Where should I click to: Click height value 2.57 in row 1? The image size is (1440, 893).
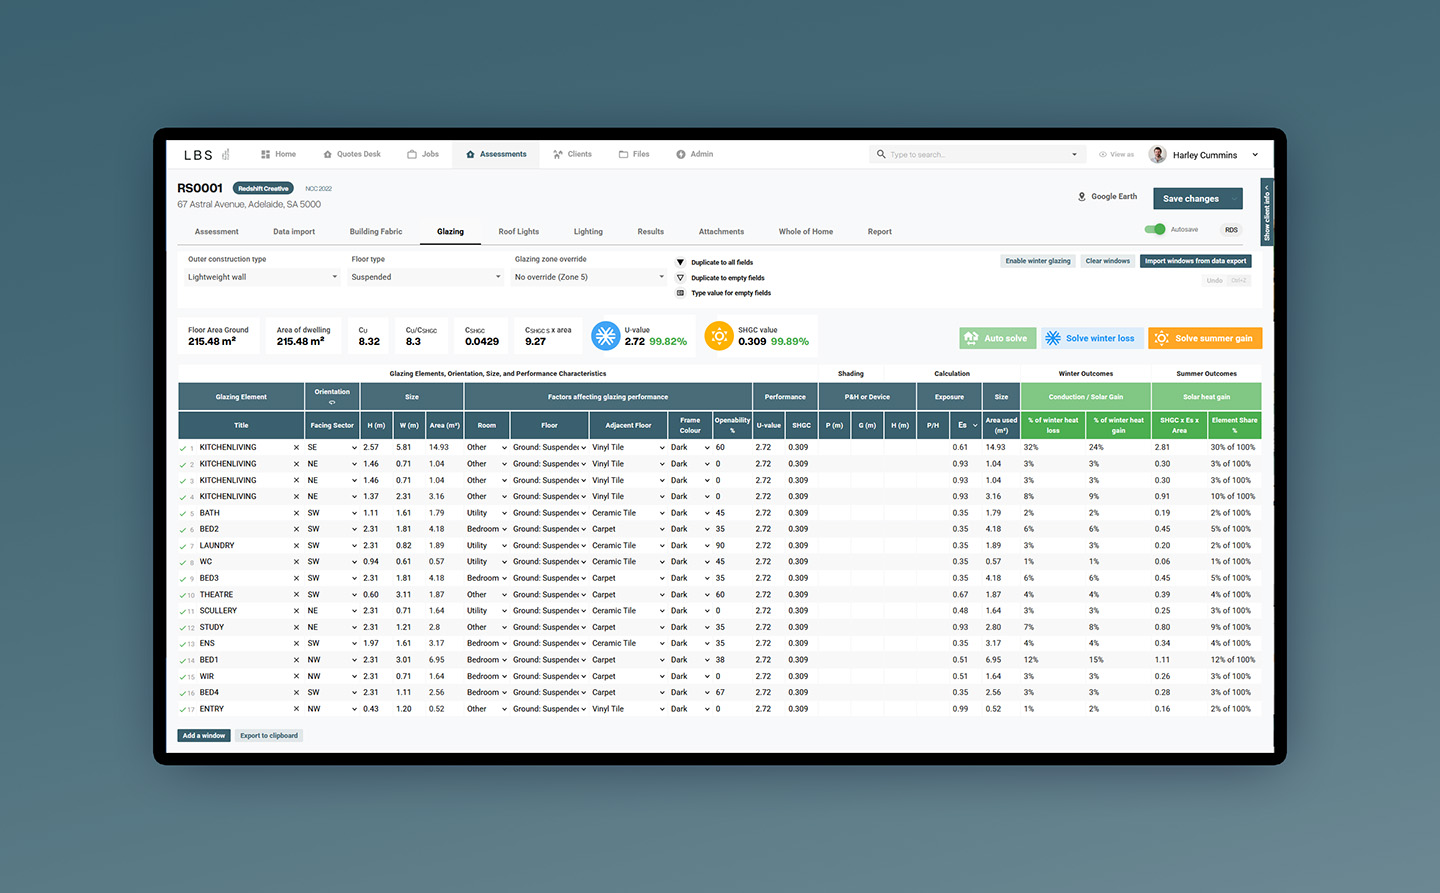[x=371, y=447]
